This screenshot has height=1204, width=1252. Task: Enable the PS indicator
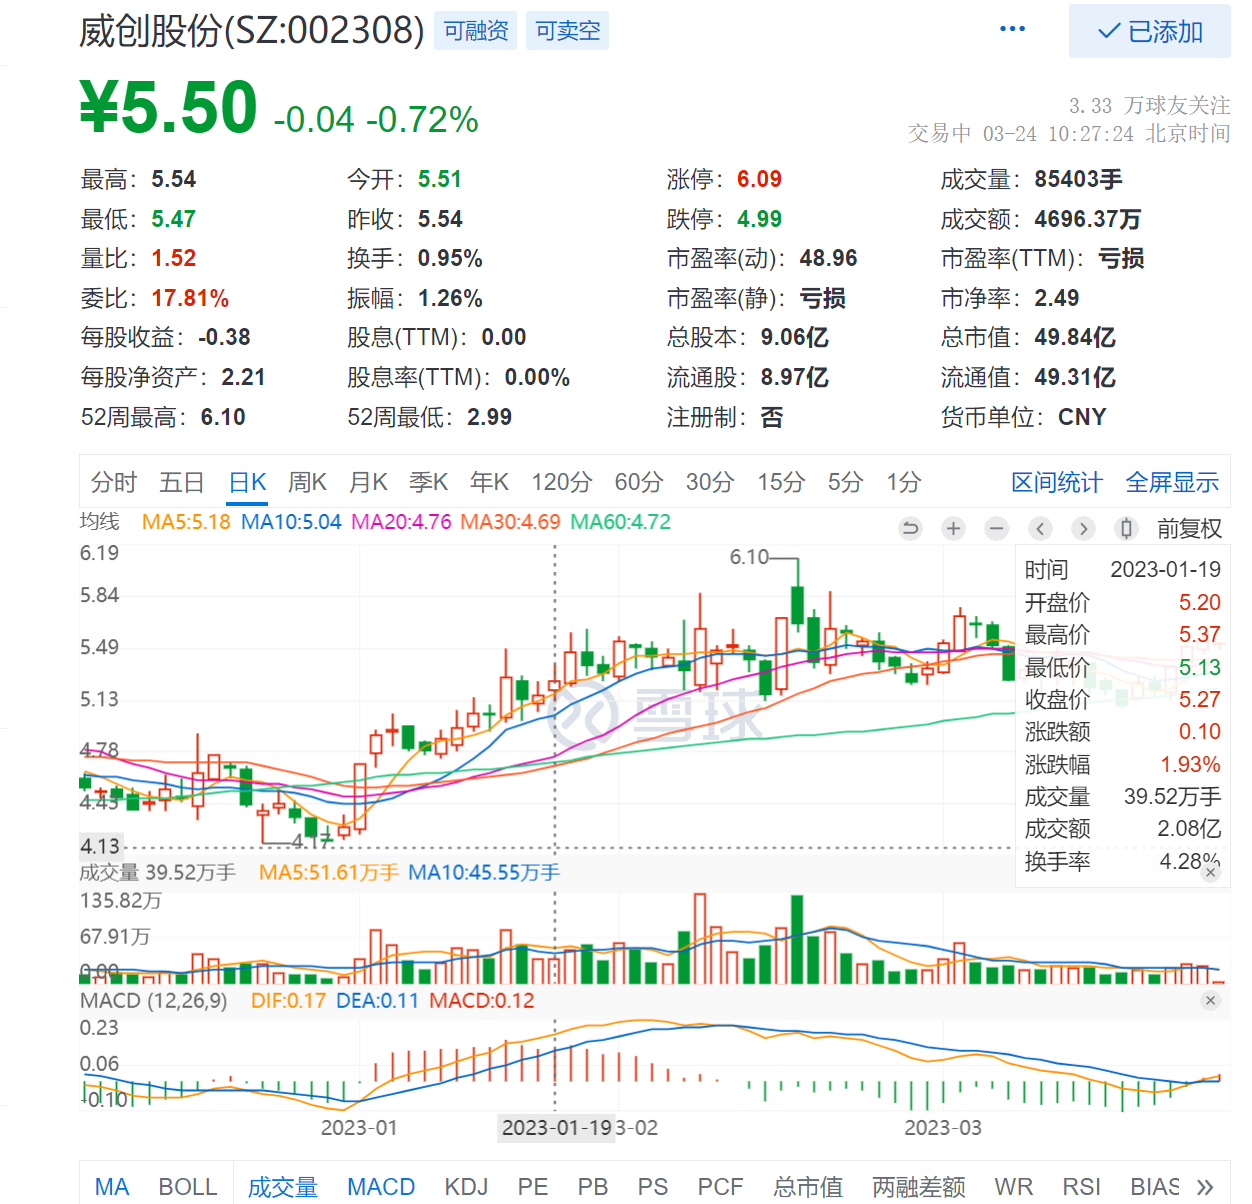point(653,1187)
